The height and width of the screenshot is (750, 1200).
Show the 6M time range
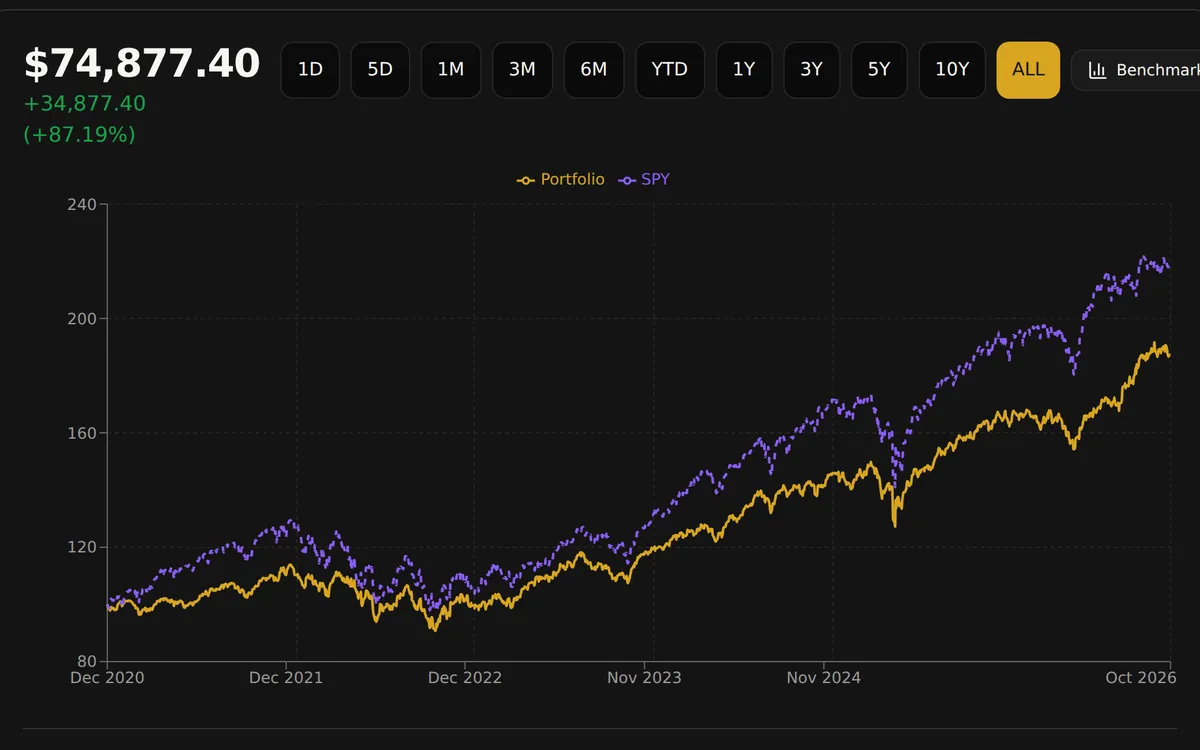click(594, 70)
